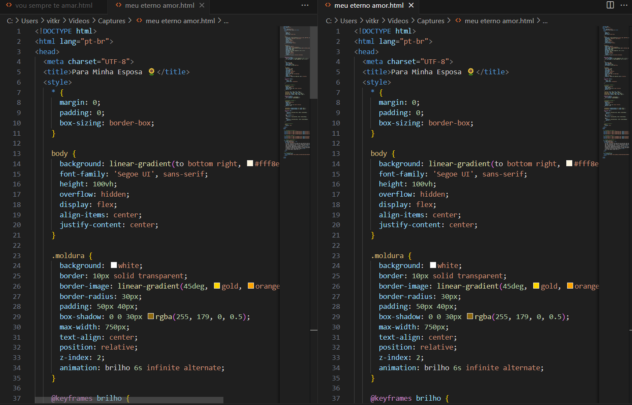Click HTML file icon on vou sempre te amar.html tab

coord(9,5)
